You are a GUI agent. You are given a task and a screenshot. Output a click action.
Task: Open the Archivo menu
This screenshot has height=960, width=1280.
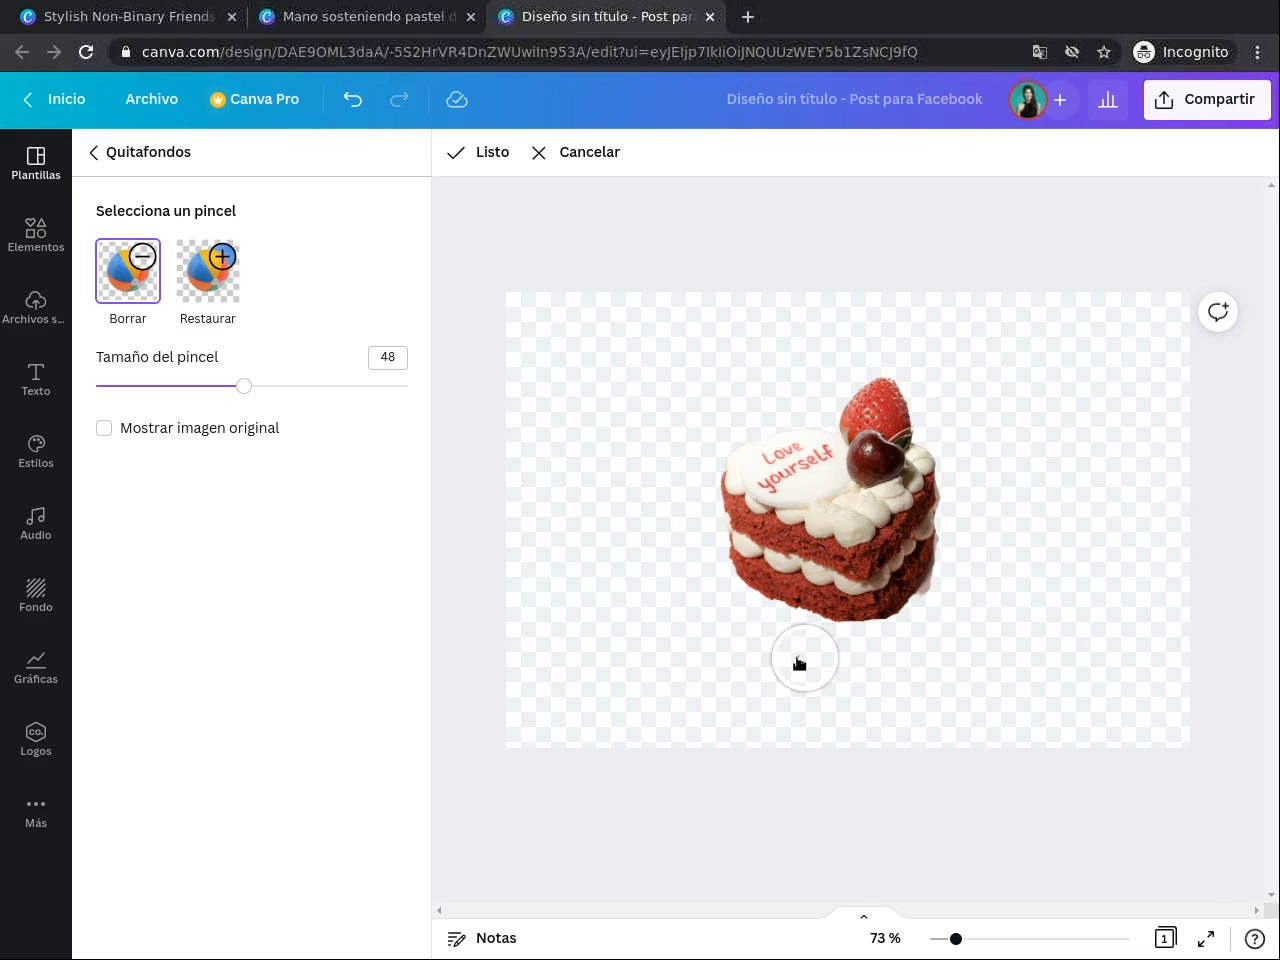click(152, 99)
